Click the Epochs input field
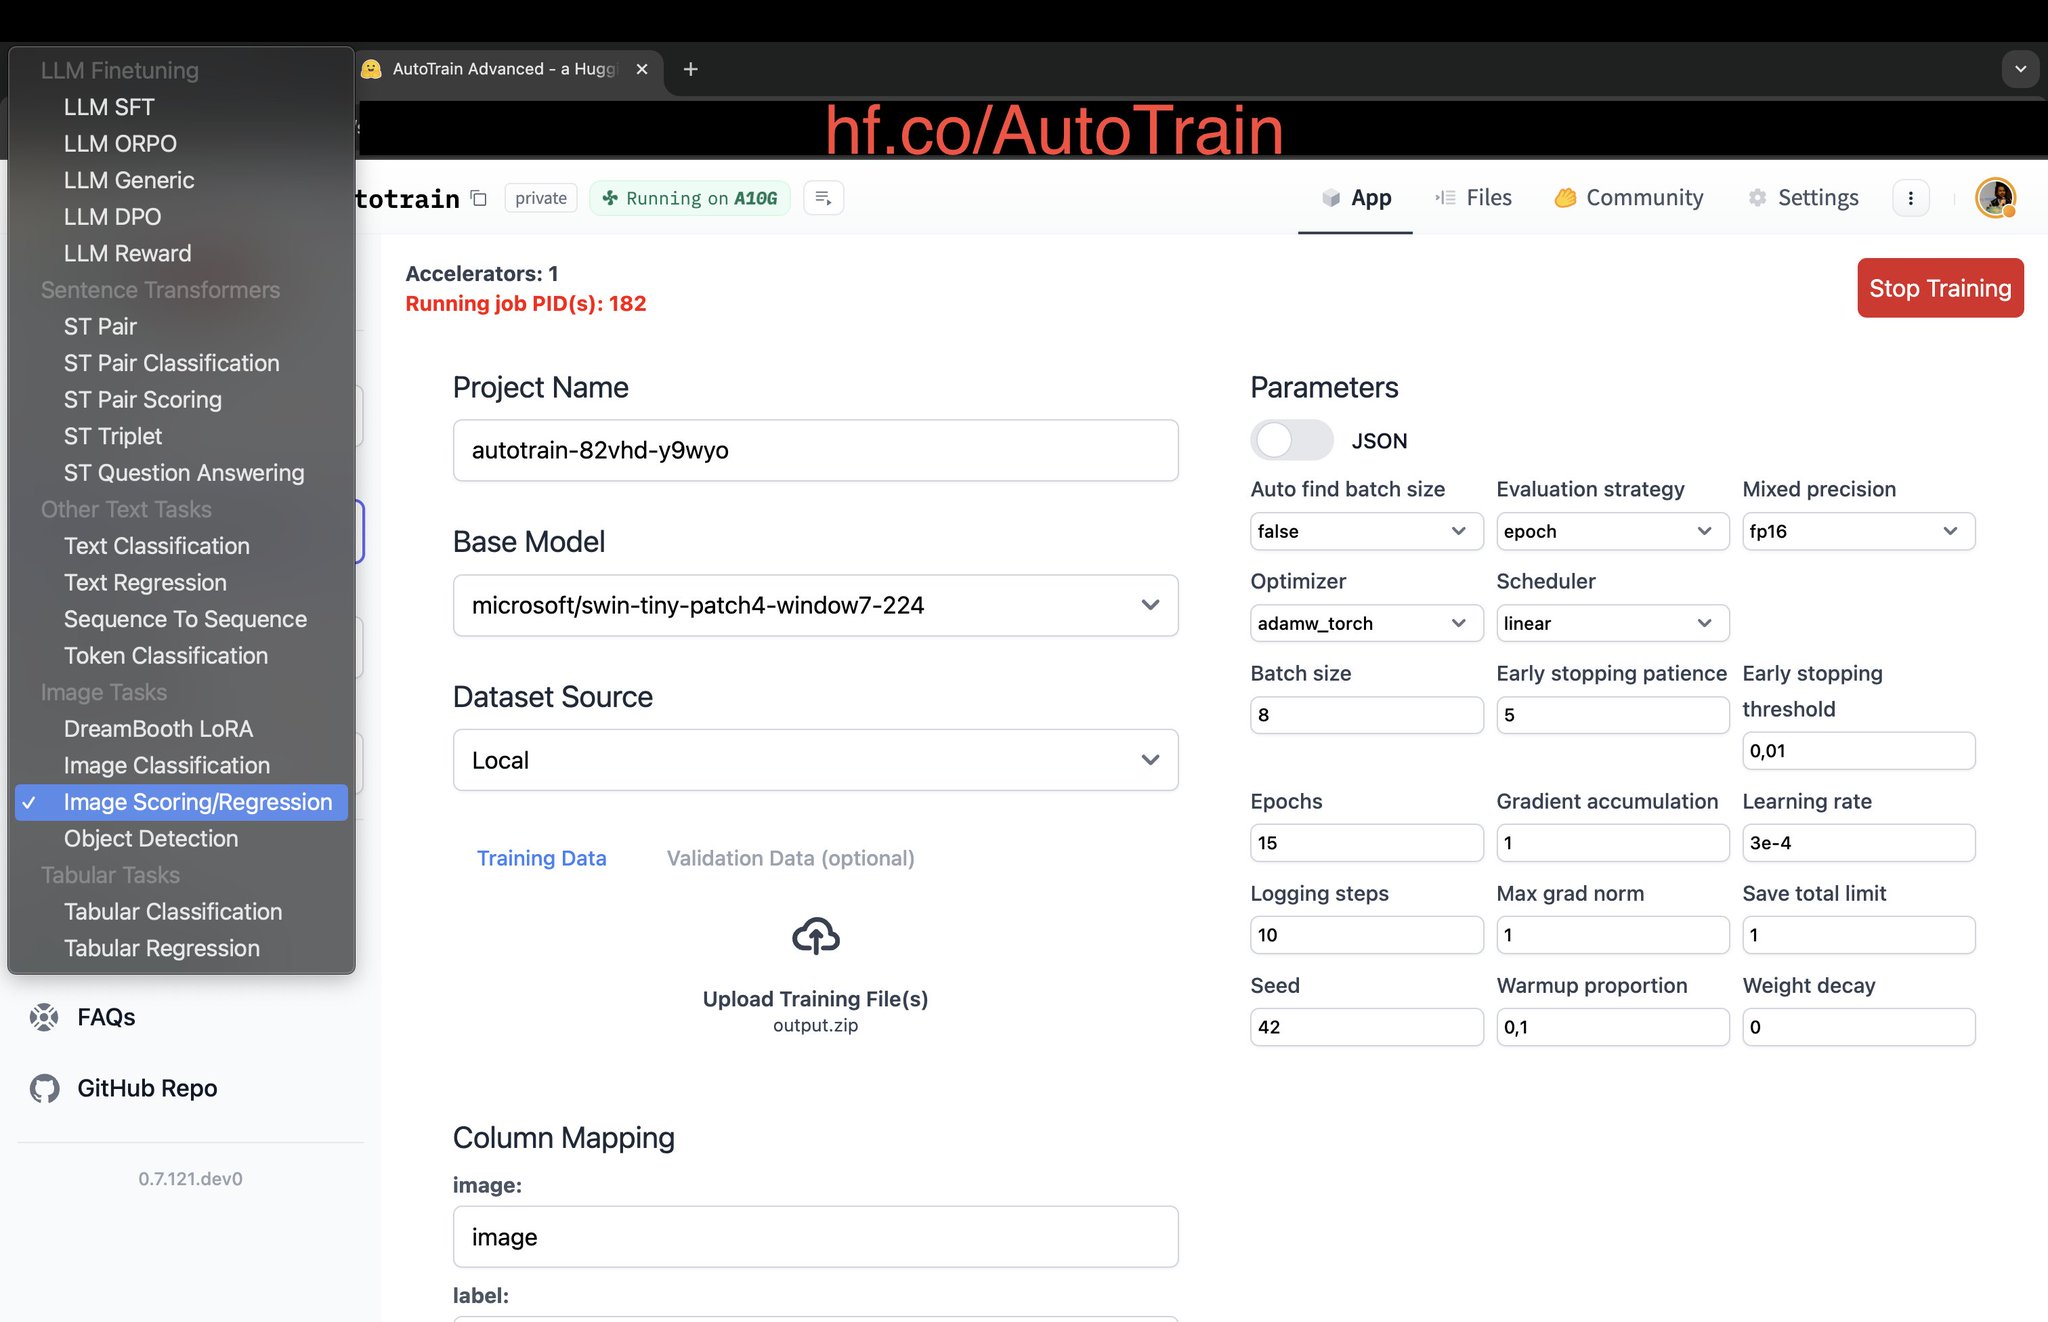Viewport: 2048px width, 1322px height. (1366, 843)
